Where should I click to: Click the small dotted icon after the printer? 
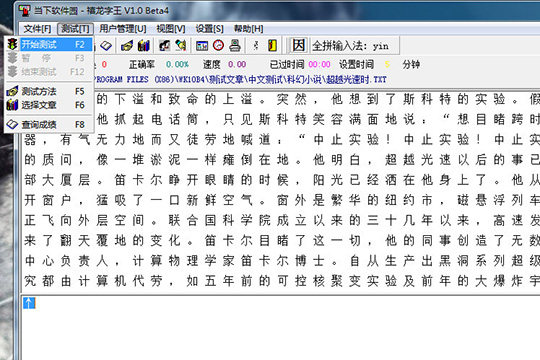coord(256,45)
